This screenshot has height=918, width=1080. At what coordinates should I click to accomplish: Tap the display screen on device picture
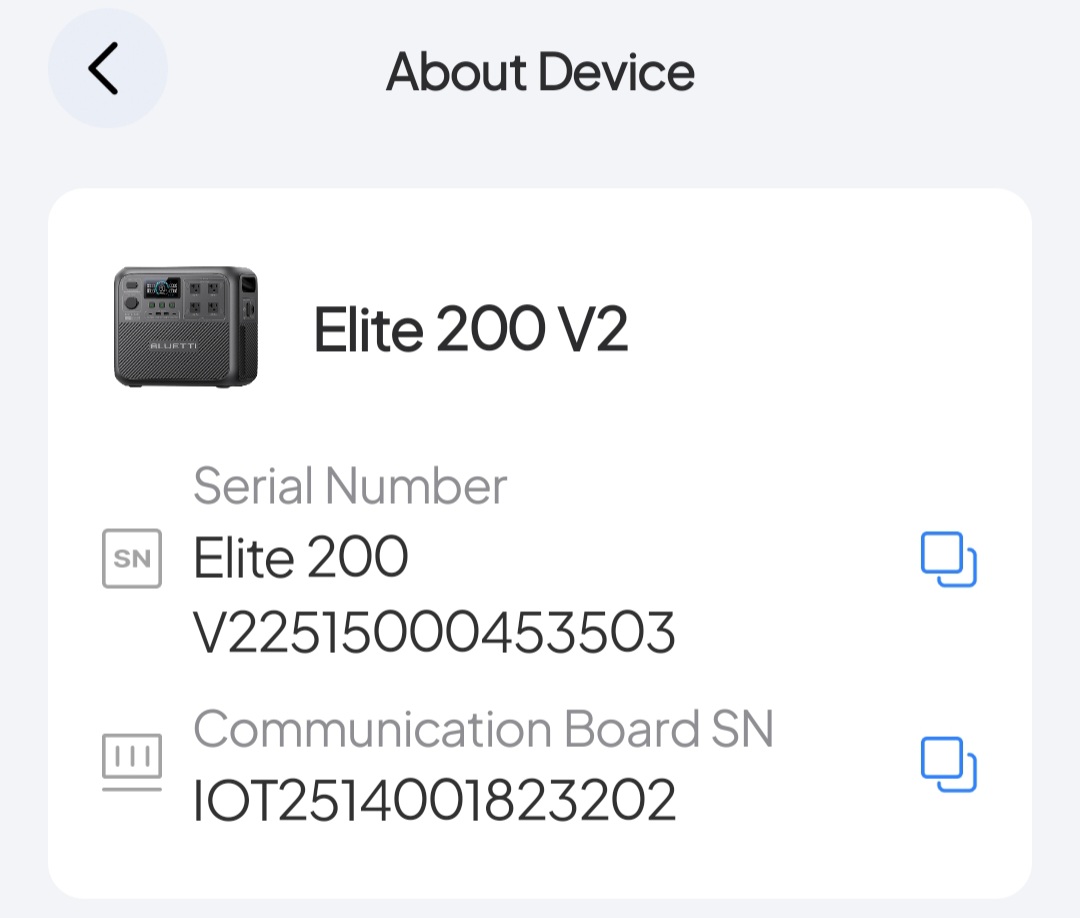(161, 288)
